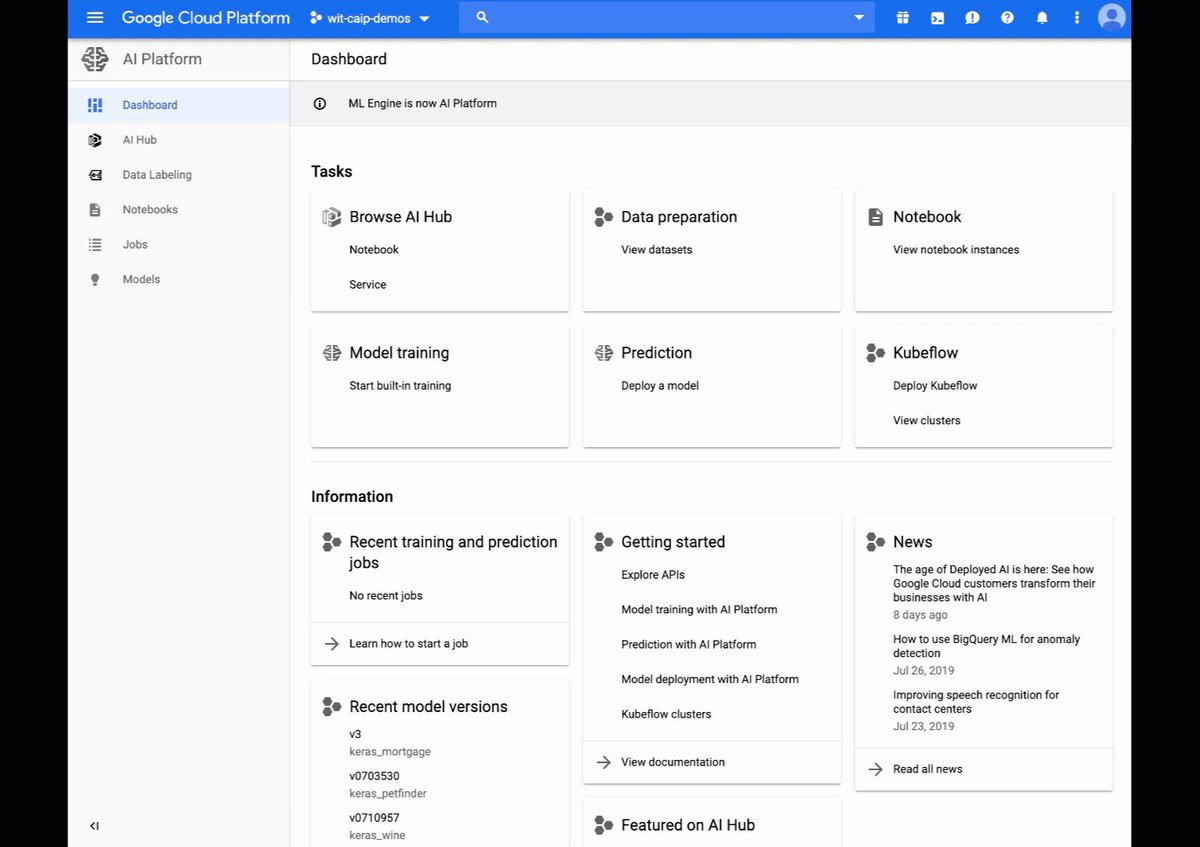Click Explore APIs link

point(653,575)
